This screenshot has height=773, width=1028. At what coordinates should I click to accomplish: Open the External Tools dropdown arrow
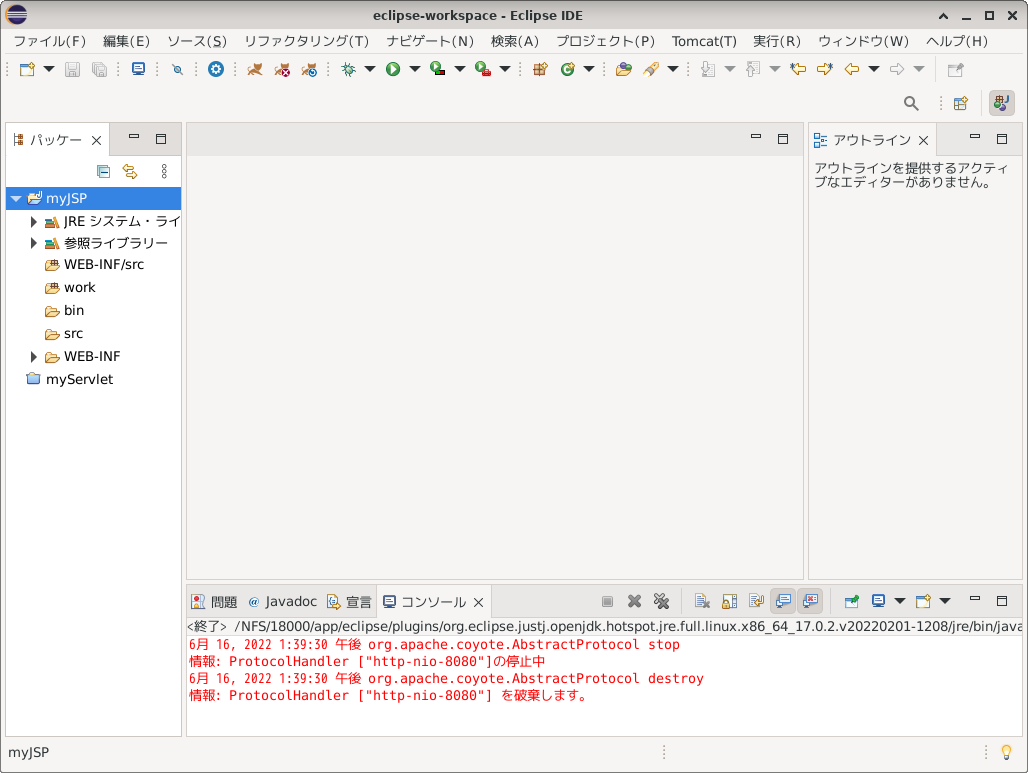[x=505, y=69]
